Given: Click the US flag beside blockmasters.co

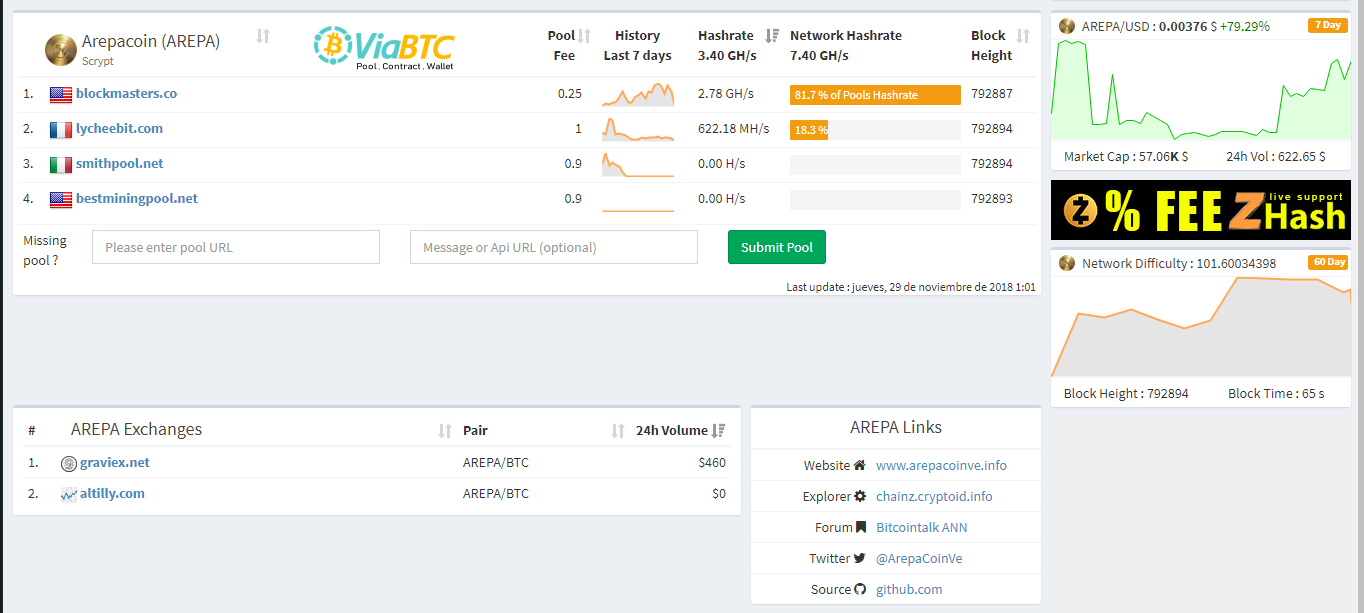Looking at the screenshot, I should (61, 94).
